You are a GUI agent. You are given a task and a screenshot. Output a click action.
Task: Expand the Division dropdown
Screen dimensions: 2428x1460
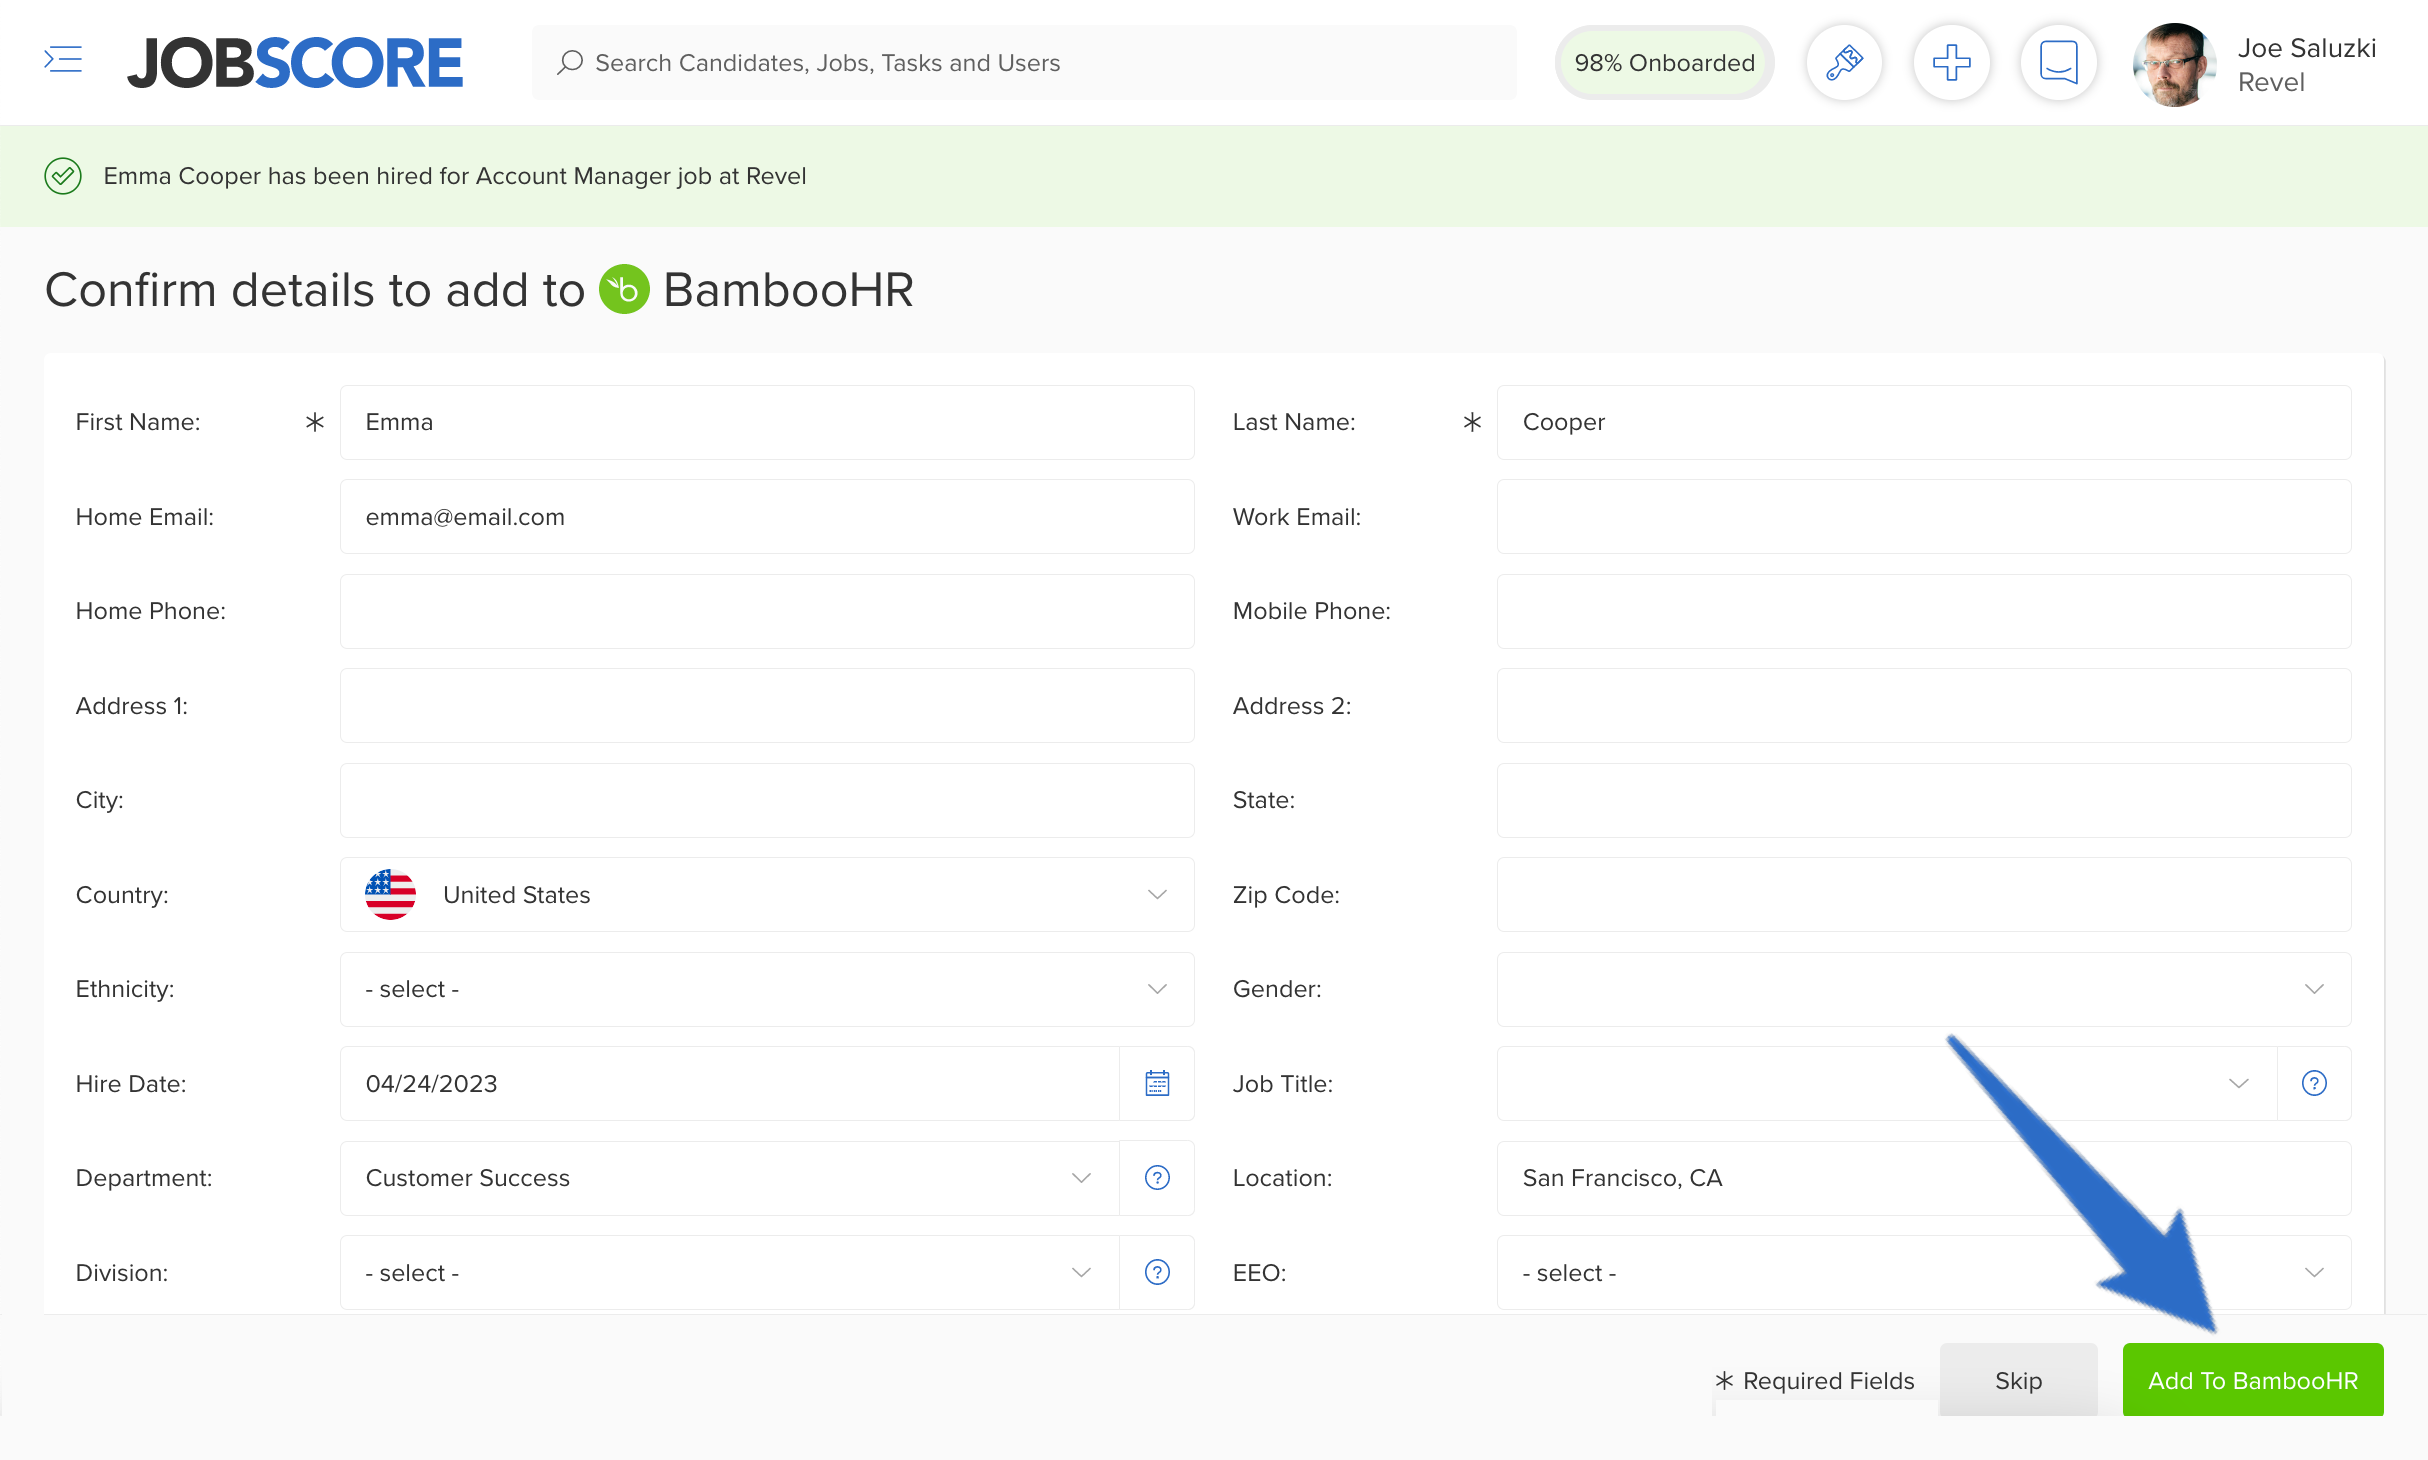tap(729, 1272)
